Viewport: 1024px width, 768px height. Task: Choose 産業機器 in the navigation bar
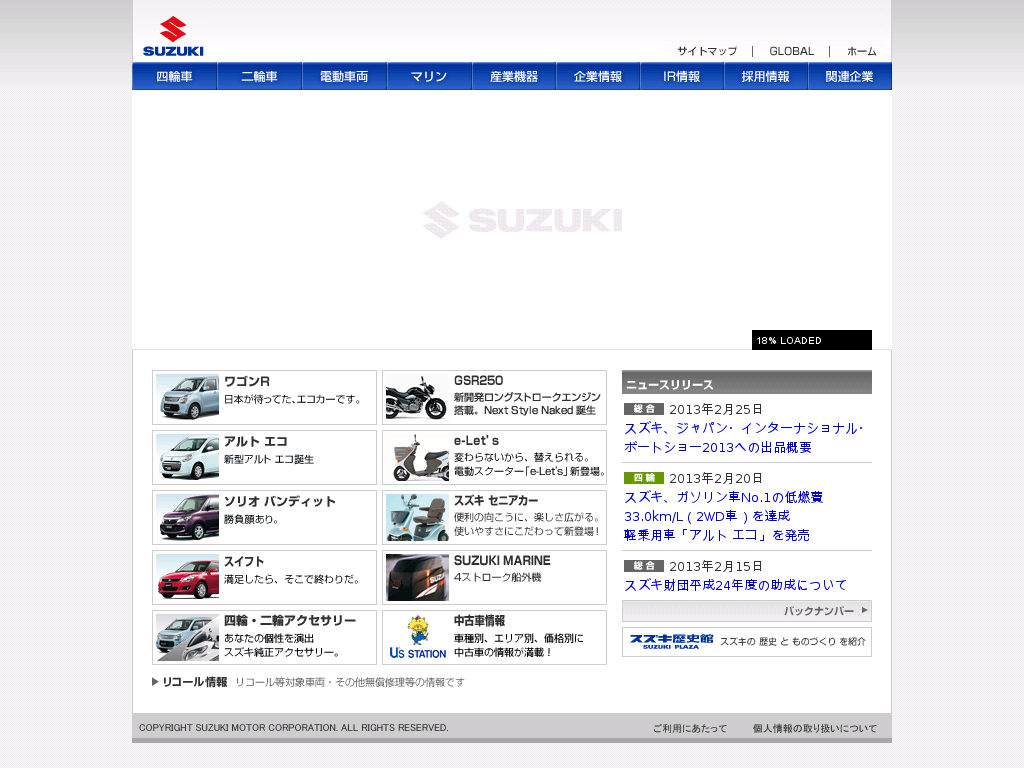click(x=514, y=76)
